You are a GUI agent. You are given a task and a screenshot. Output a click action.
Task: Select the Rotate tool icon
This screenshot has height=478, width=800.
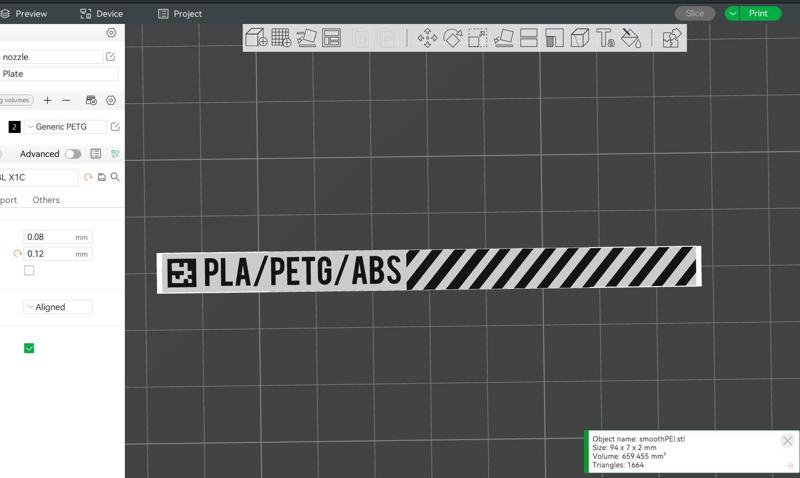tap(453, 38)
